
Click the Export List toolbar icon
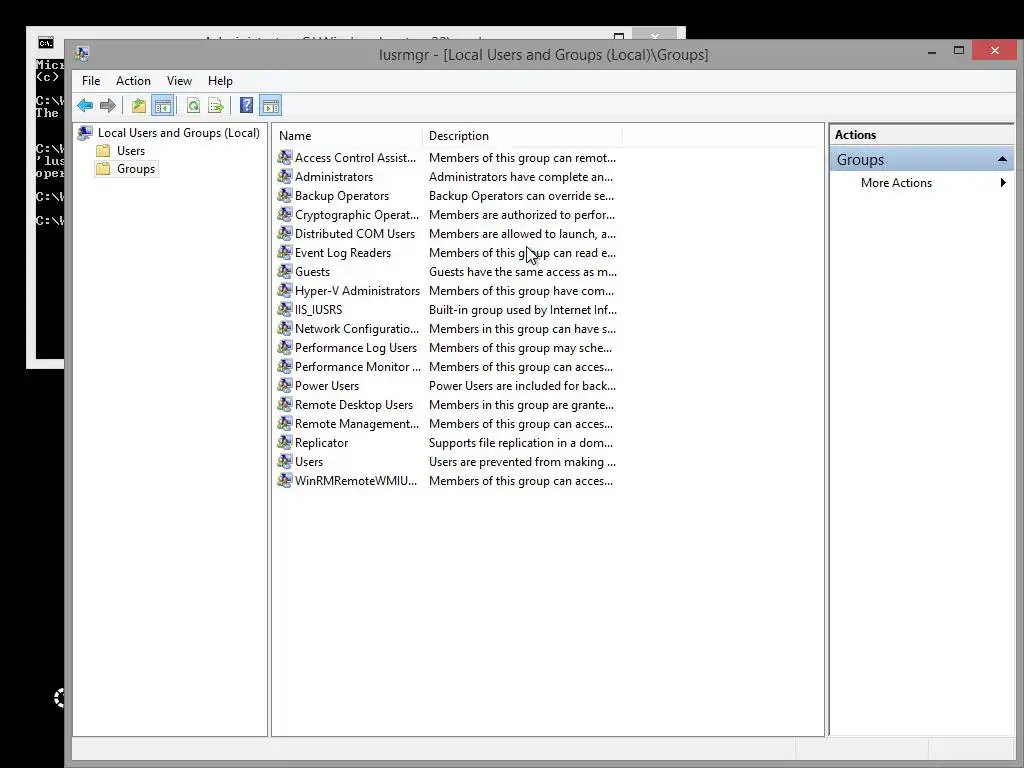[x=216, y=105]
